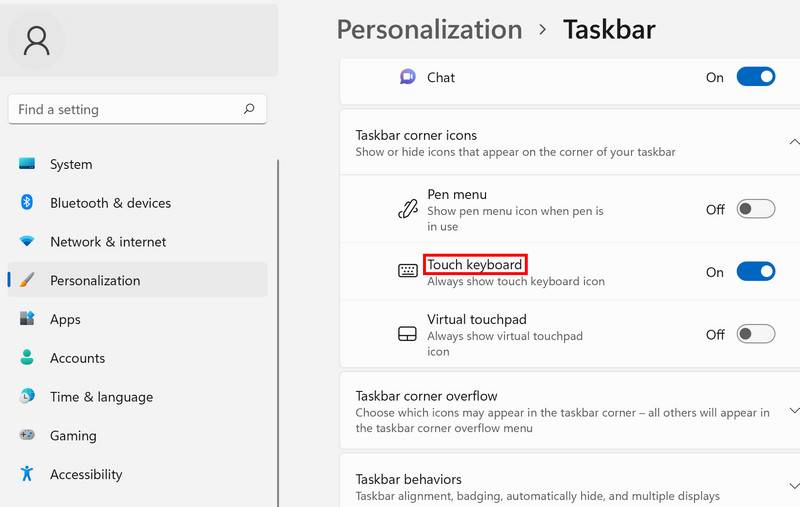Click the Personalization paintbrush icon
Screen dimensions: 800x507
[x=27, y=280]
